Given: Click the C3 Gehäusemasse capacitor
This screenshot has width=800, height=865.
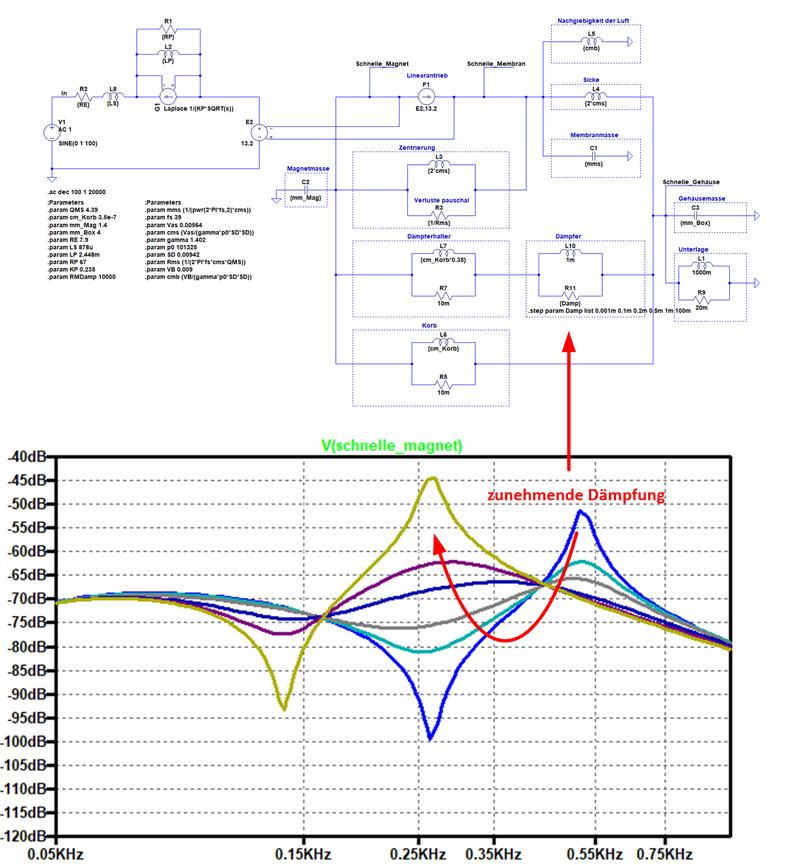Looking at the screenshot, I should pos(695,216).
